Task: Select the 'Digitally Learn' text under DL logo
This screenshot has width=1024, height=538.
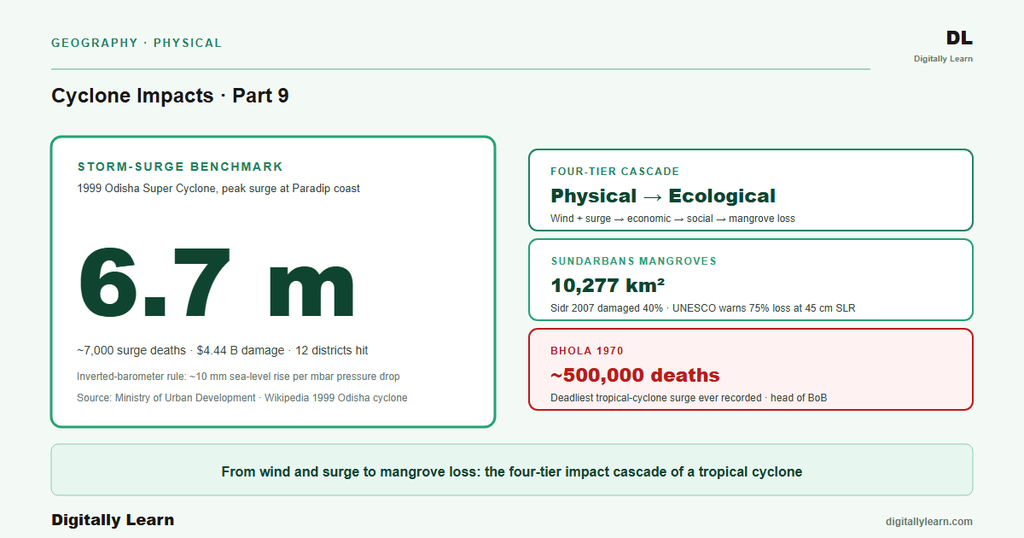Action: [943, 59]
